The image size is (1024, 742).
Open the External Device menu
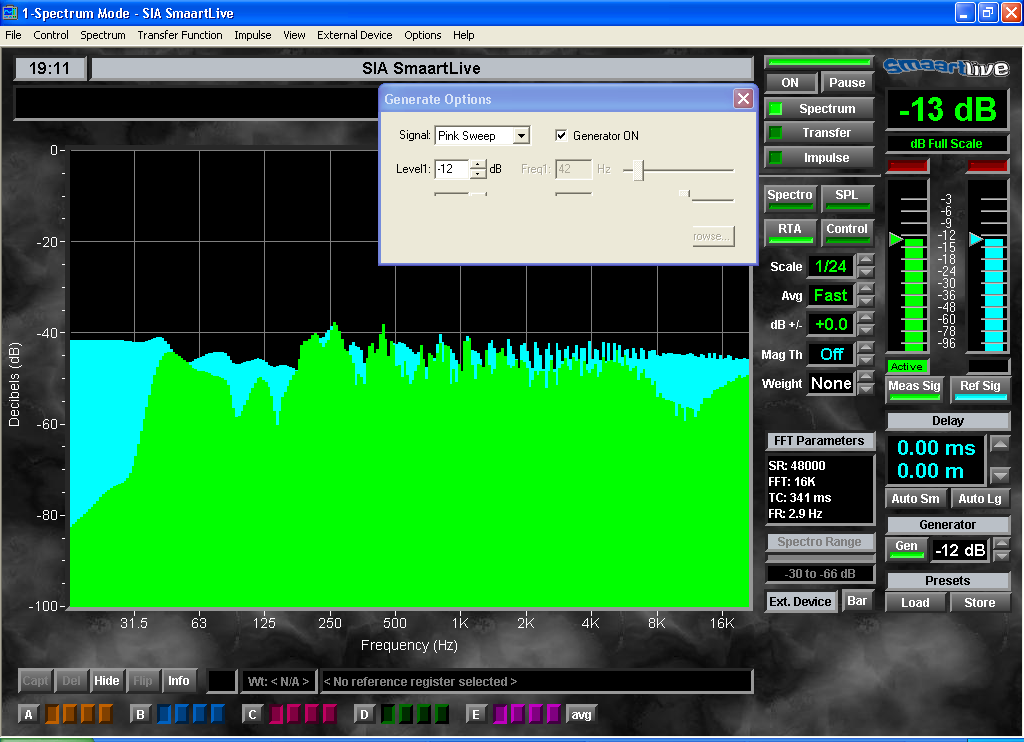354,35
